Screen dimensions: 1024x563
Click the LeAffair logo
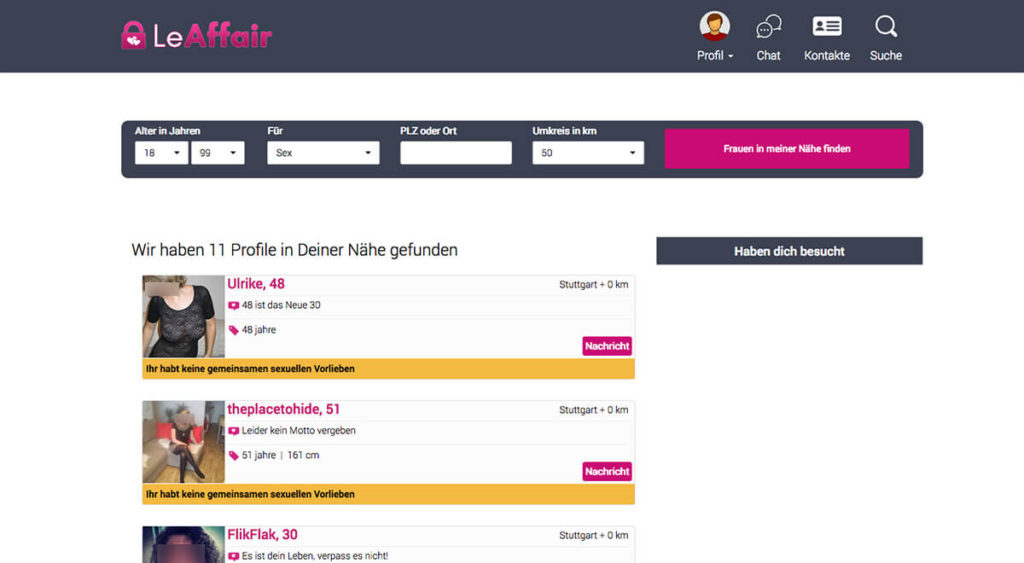(196, 36)
